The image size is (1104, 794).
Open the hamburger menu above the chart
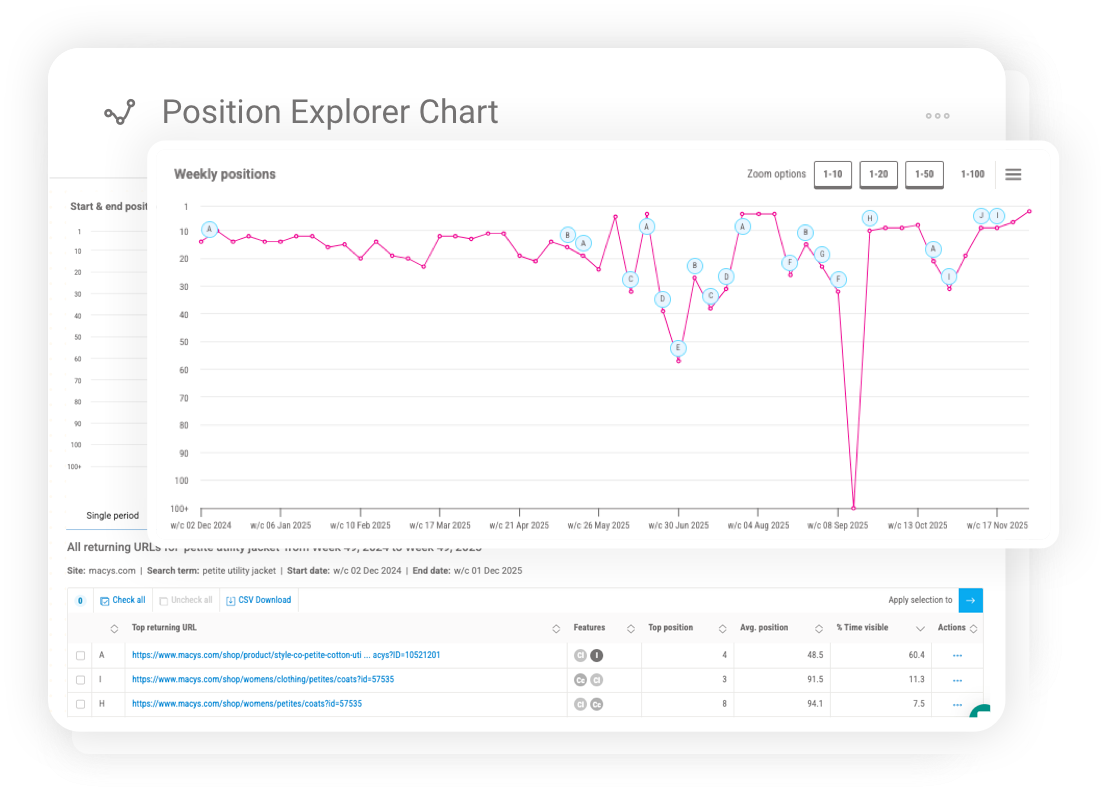coord(1013,173)
